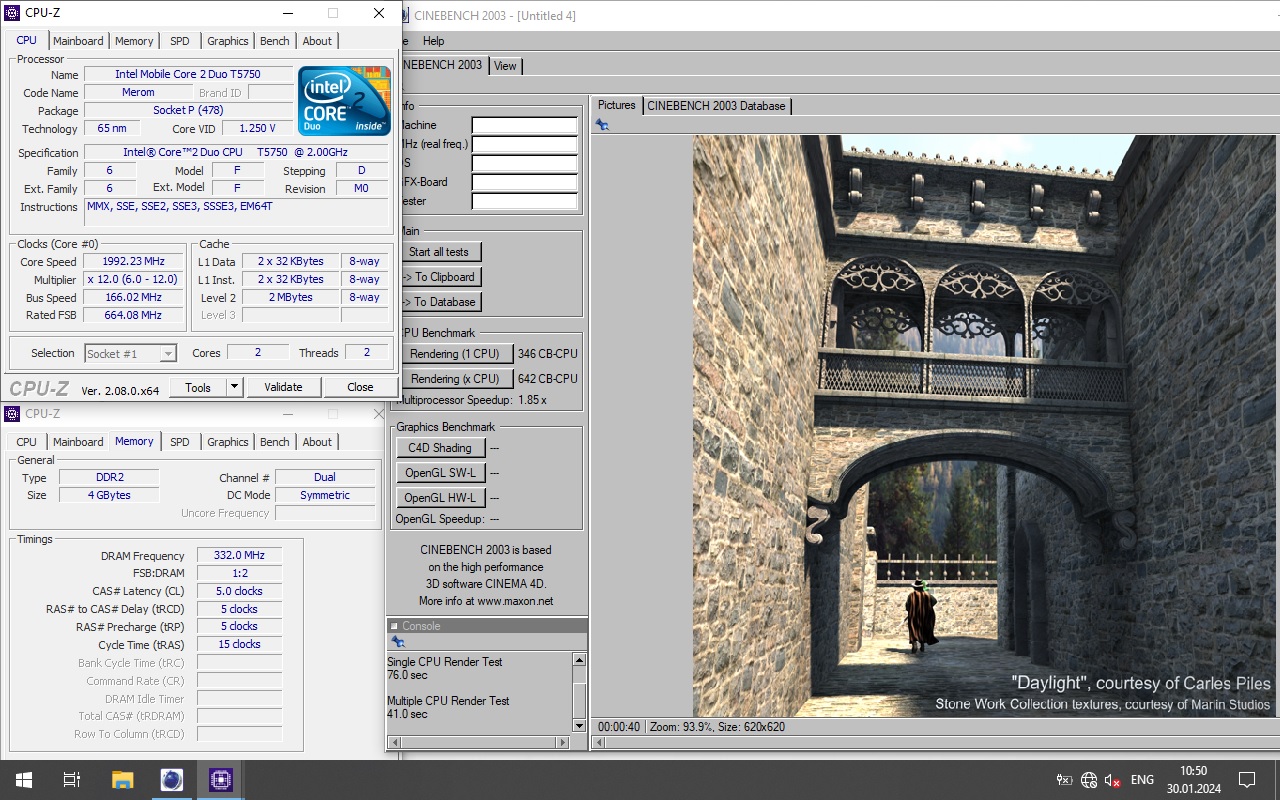Click the network globe icon in the system tray
The image size is (1280, 800).
coord(1089,780)
